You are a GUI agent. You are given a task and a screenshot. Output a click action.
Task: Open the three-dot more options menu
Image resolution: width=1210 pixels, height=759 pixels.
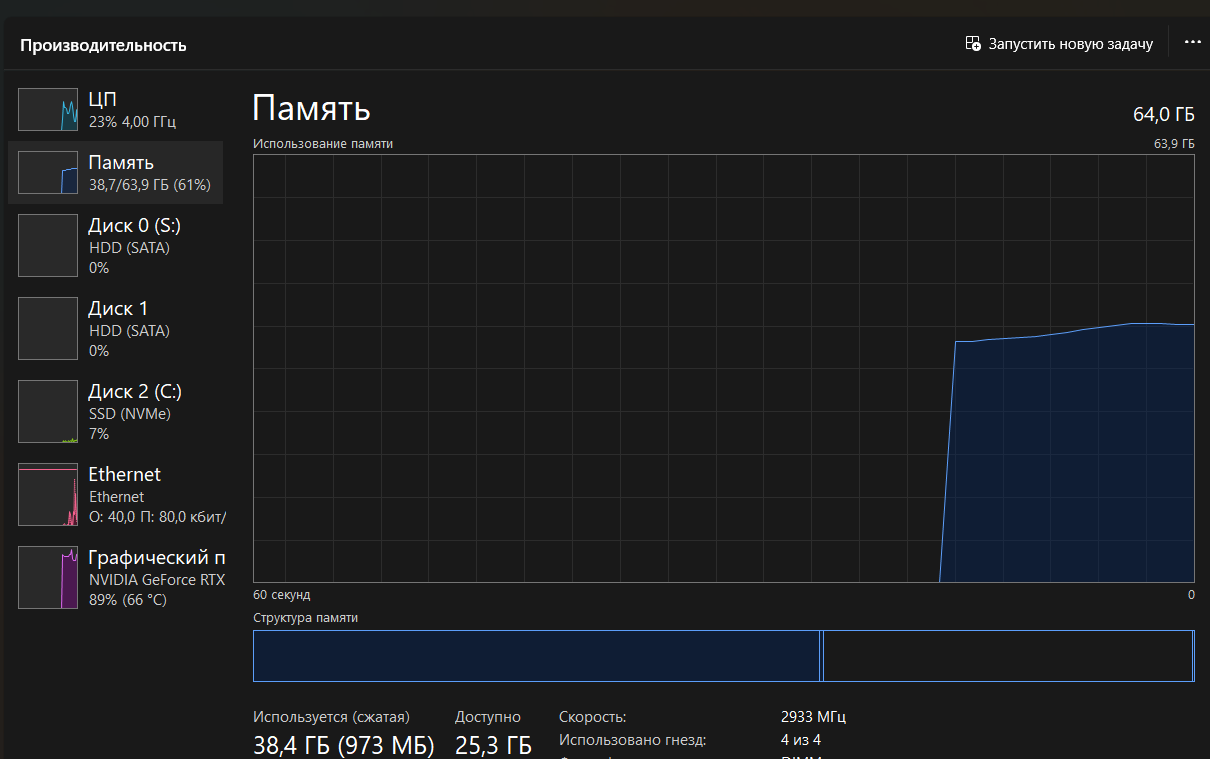pyautogui.click(x=1192, y=43)
